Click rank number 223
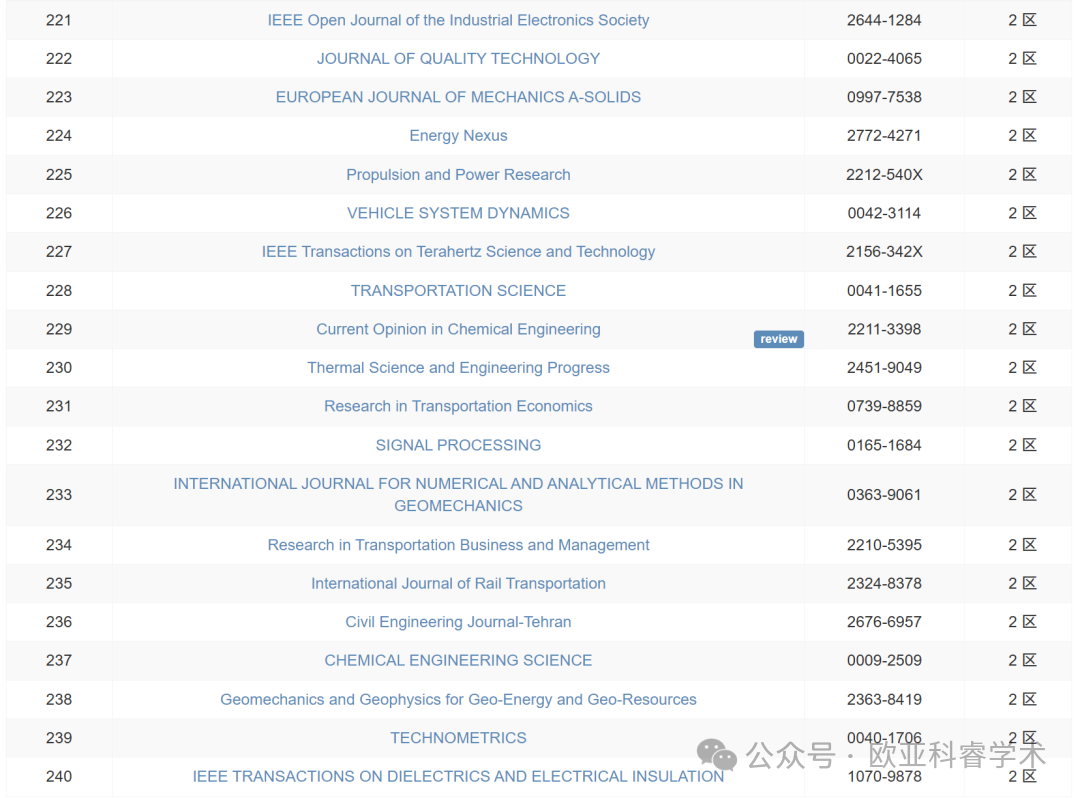Viewport: 1080px width, 798px height. (59, 97)
